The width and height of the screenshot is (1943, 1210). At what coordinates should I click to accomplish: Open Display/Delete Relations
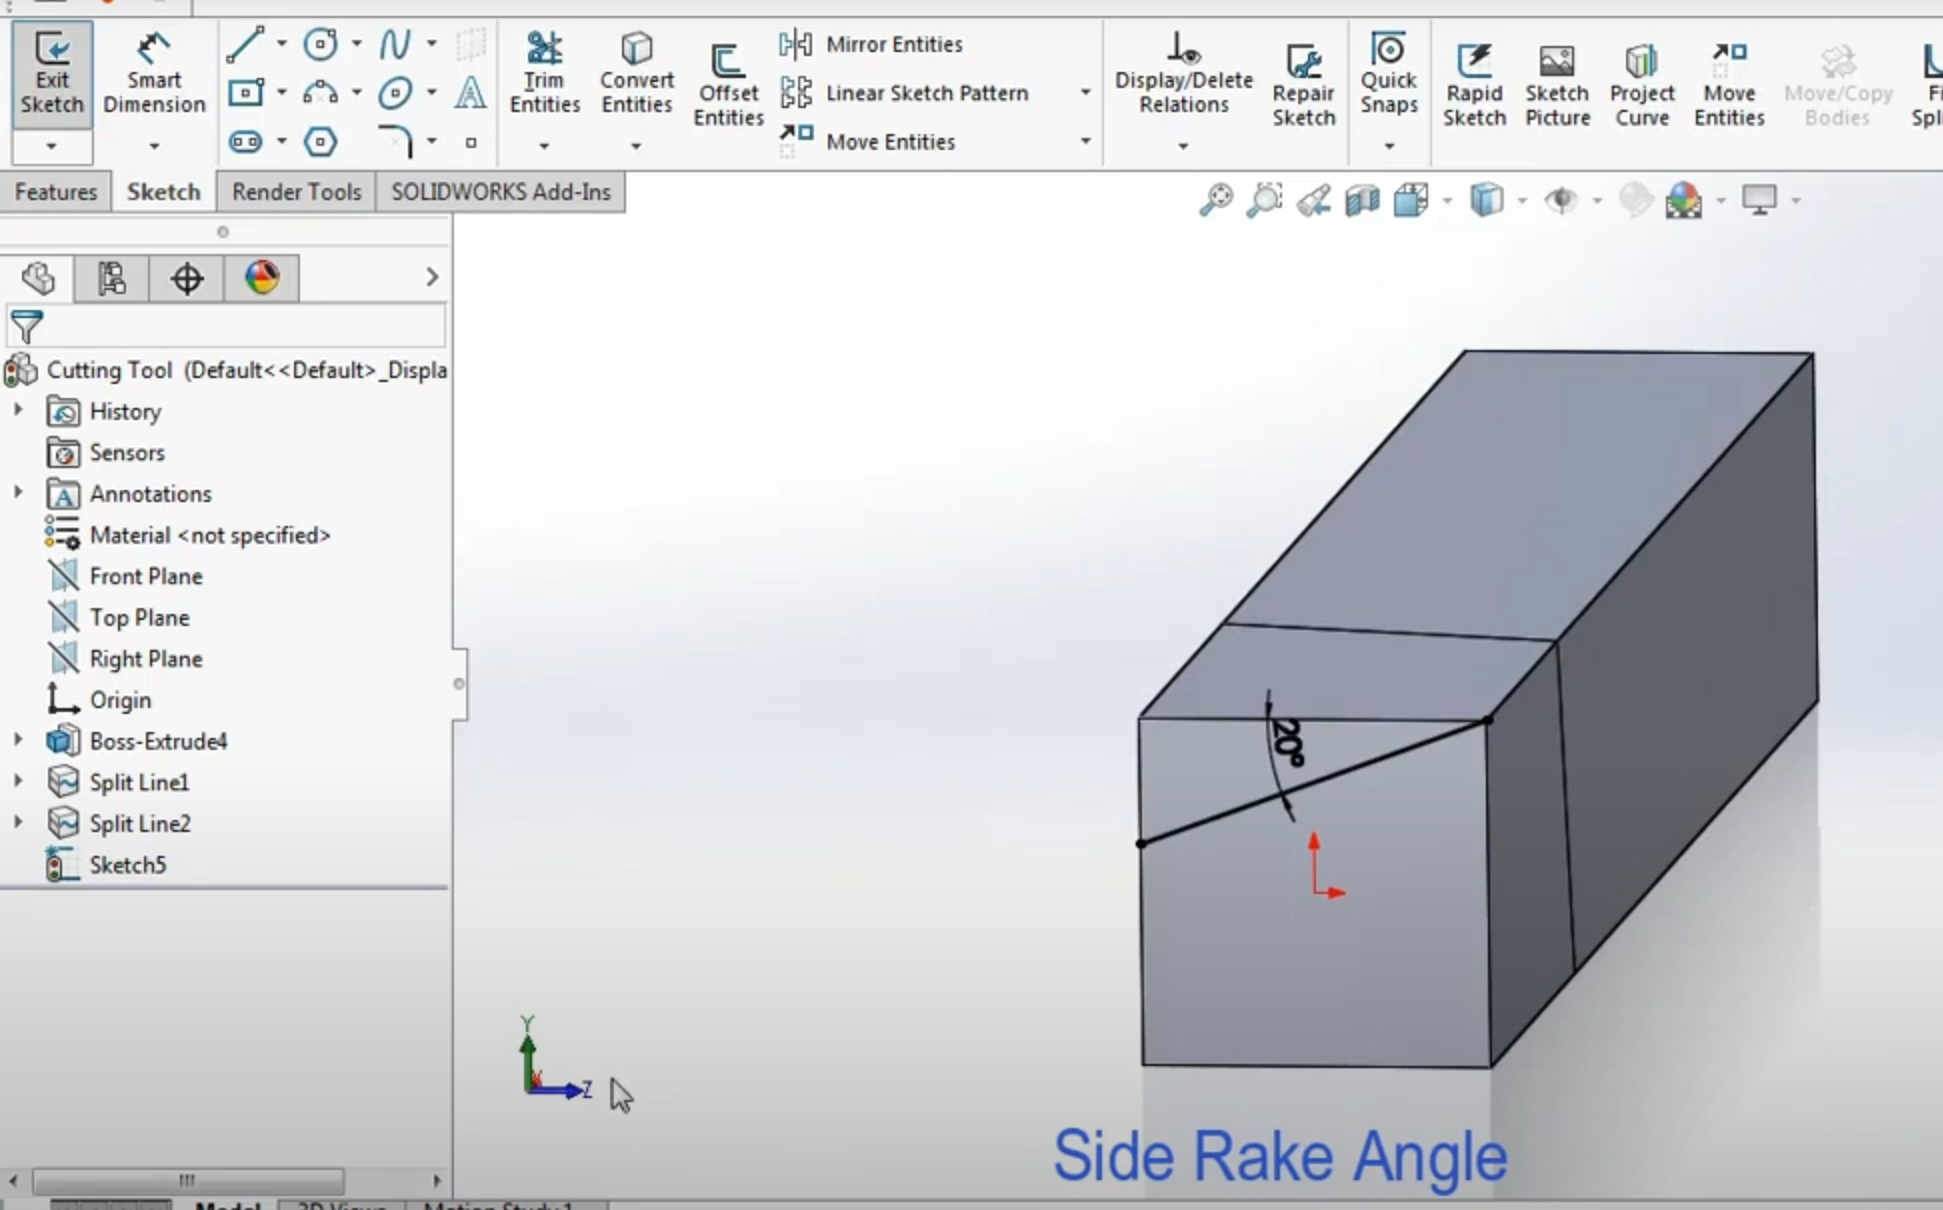pos(1183,74)
